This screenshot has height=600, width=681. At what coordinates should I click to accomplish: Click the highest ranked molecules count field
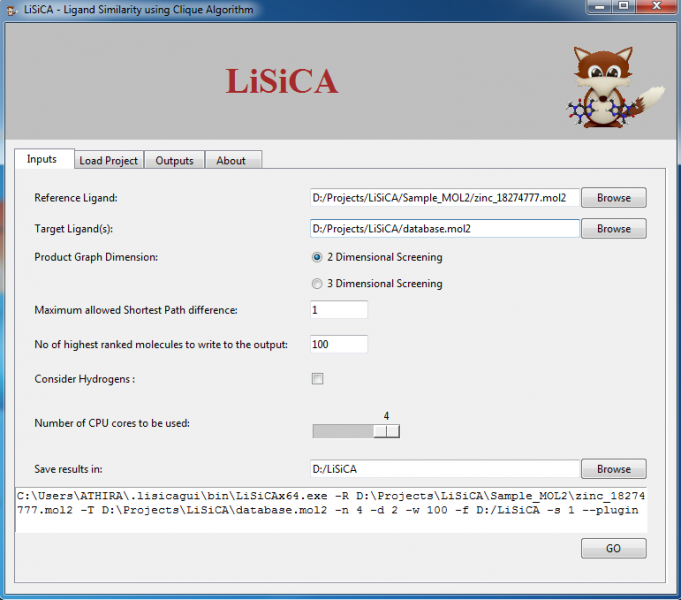pyautogui.click(x=338, y=344)
